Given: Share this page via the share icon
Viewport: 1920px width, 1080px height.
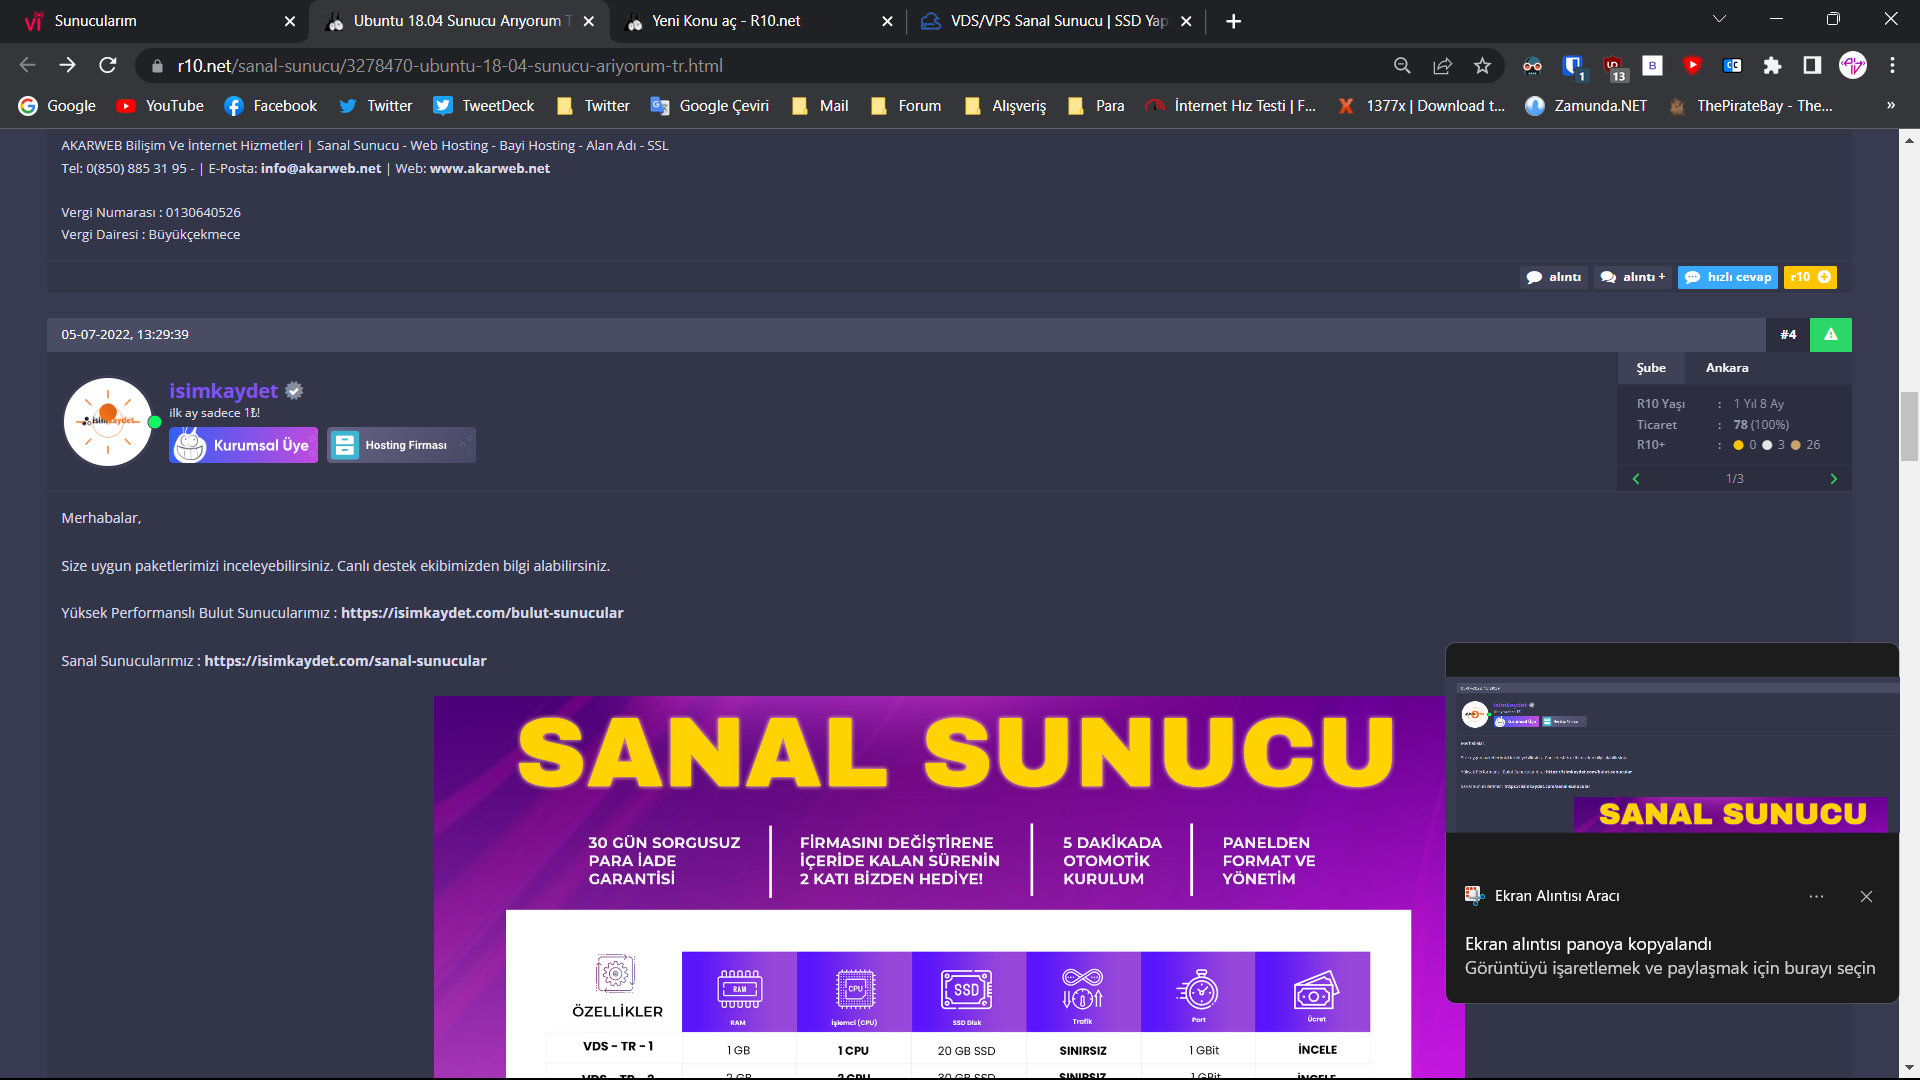Looking at the screenshot, I should (1442, 65).
